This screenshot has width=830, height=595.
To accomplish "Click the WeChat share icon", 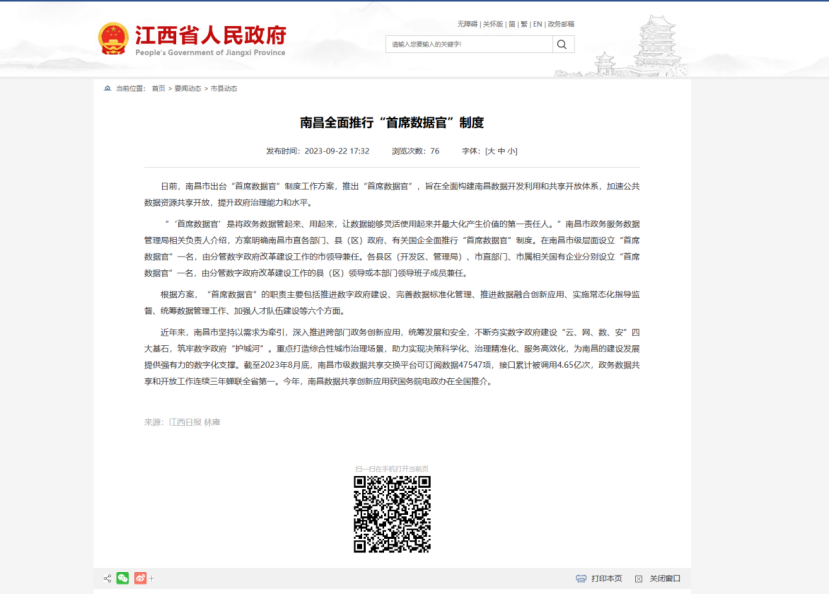I will (122, 577).
